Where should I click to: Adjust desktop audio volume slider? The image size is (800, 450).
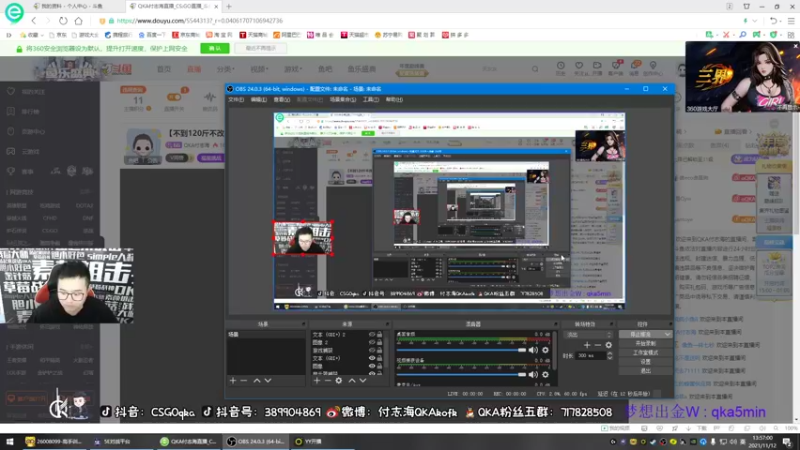461,350
